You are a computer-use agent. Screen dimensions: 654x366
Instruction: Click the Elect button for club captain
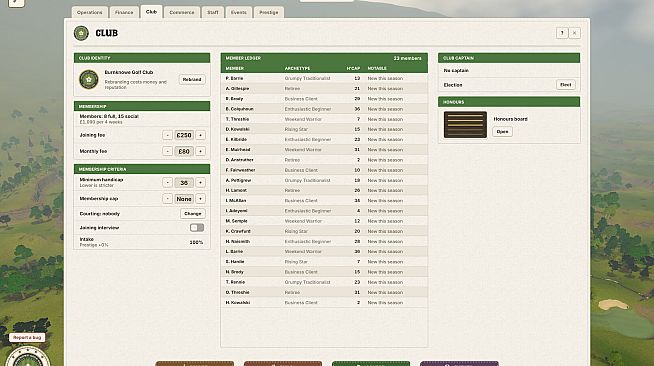(566, 85)
